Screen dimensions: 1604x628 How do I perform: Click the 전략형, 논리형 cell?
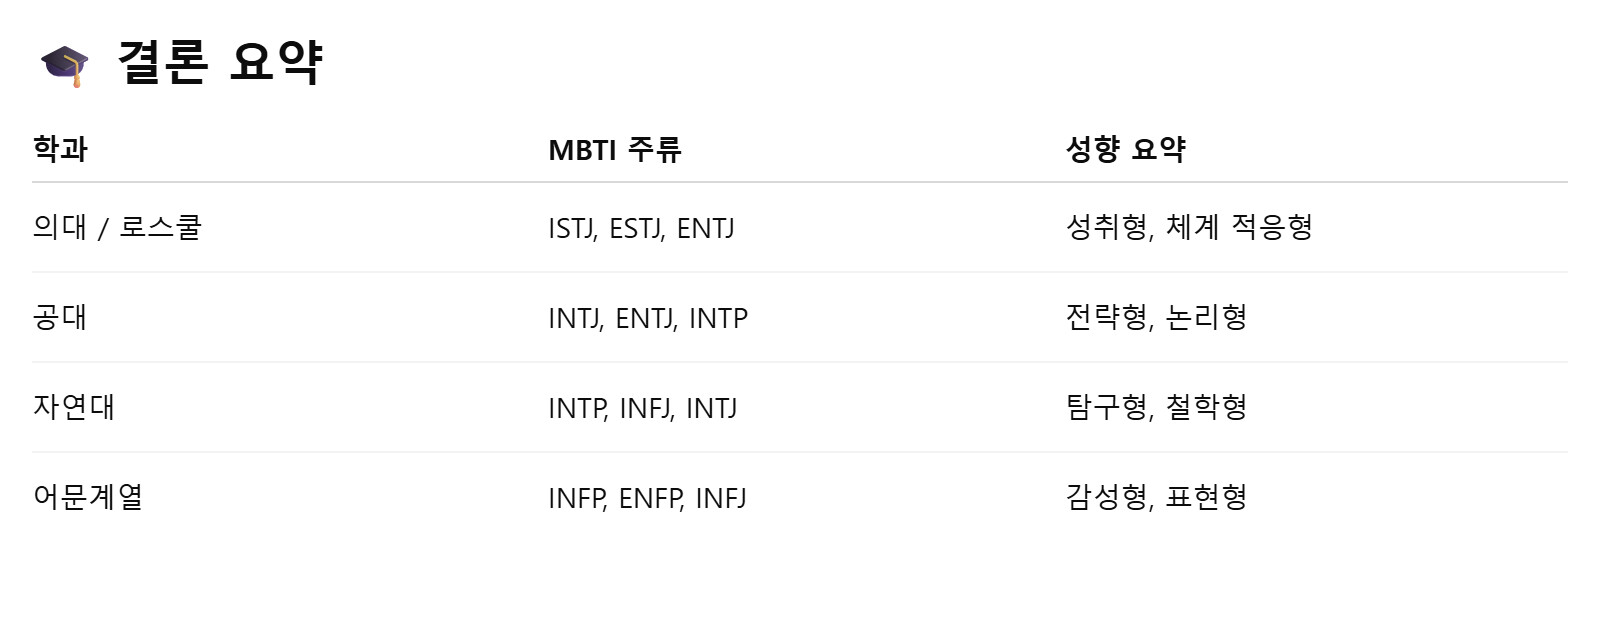coord(1157,317)
